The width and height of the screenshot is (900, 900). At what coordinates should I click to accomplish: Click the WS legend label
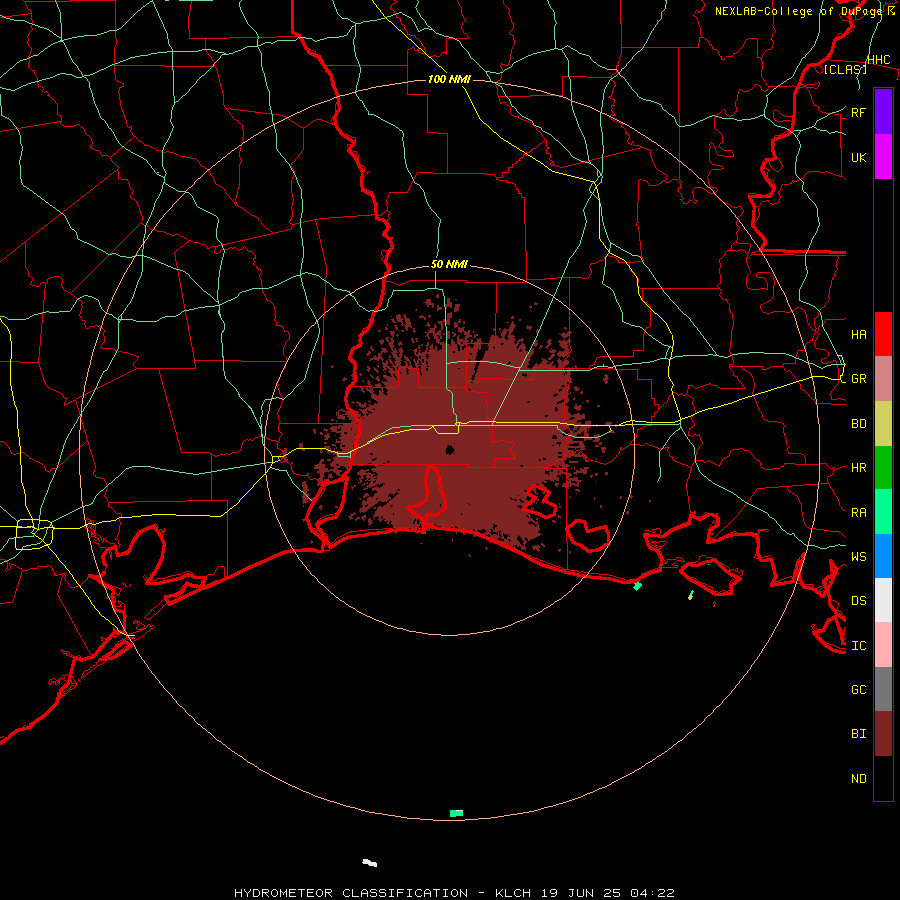(x=858, y=556)
